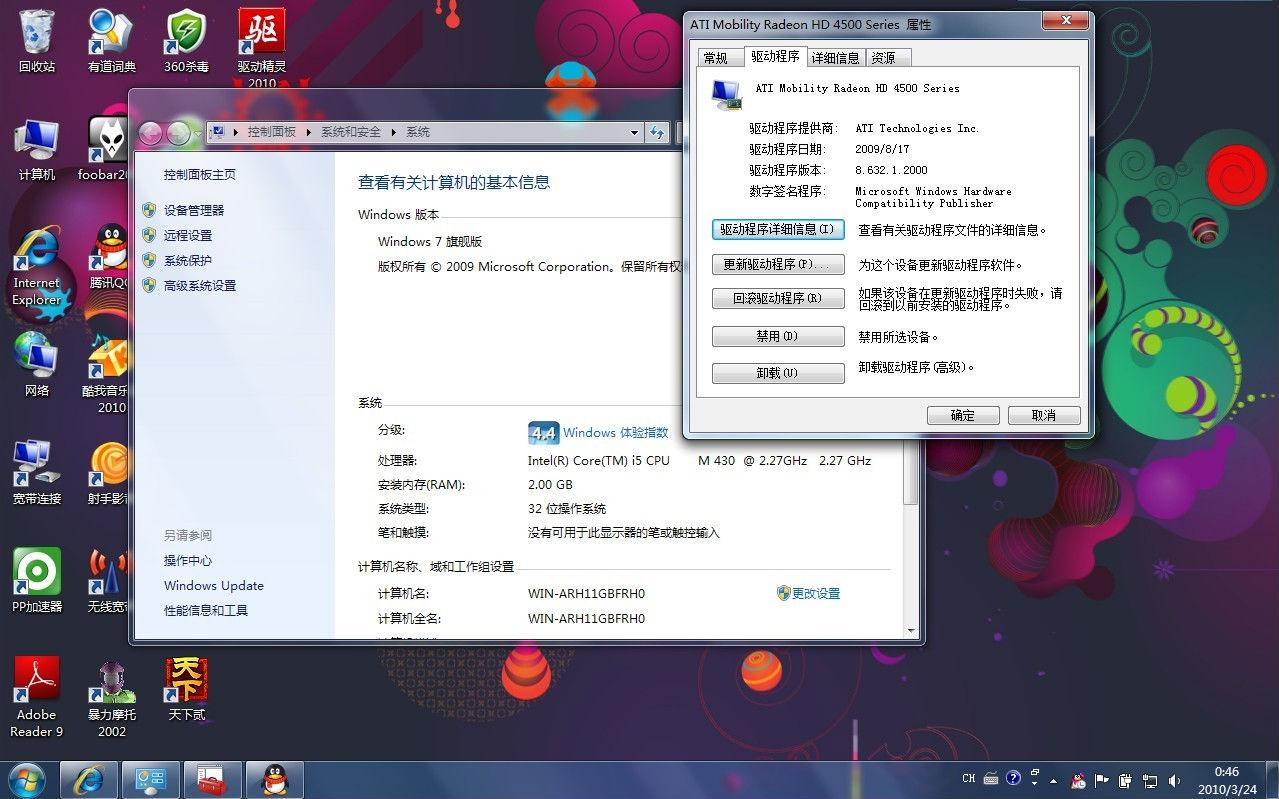Open the 计算机 desktop icon
This screenshot has height=799, width=1279.
click(37, 150)
